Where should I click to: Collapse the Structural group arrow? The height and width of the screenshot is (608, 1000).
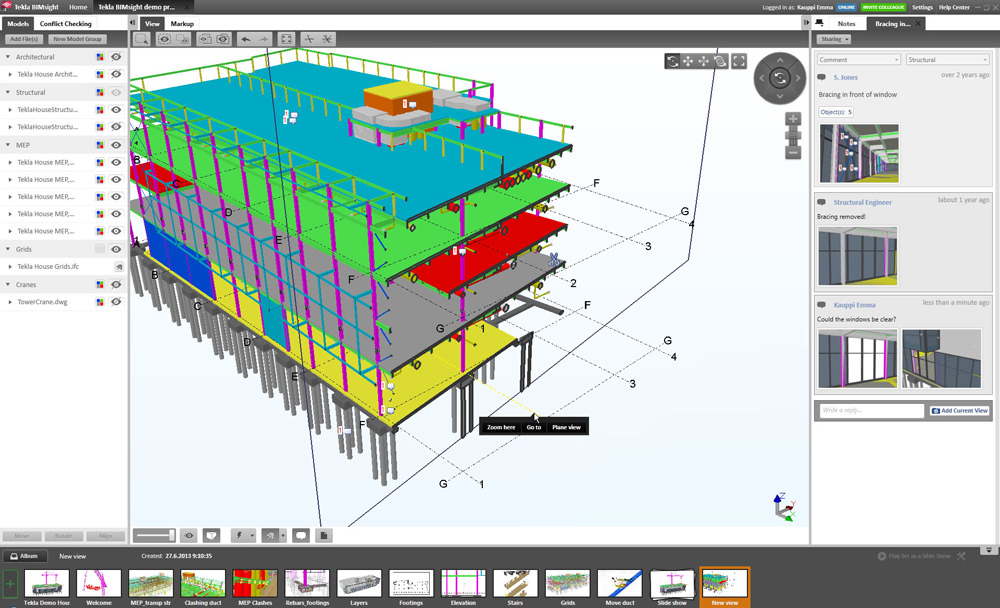[x=8, y=93]
